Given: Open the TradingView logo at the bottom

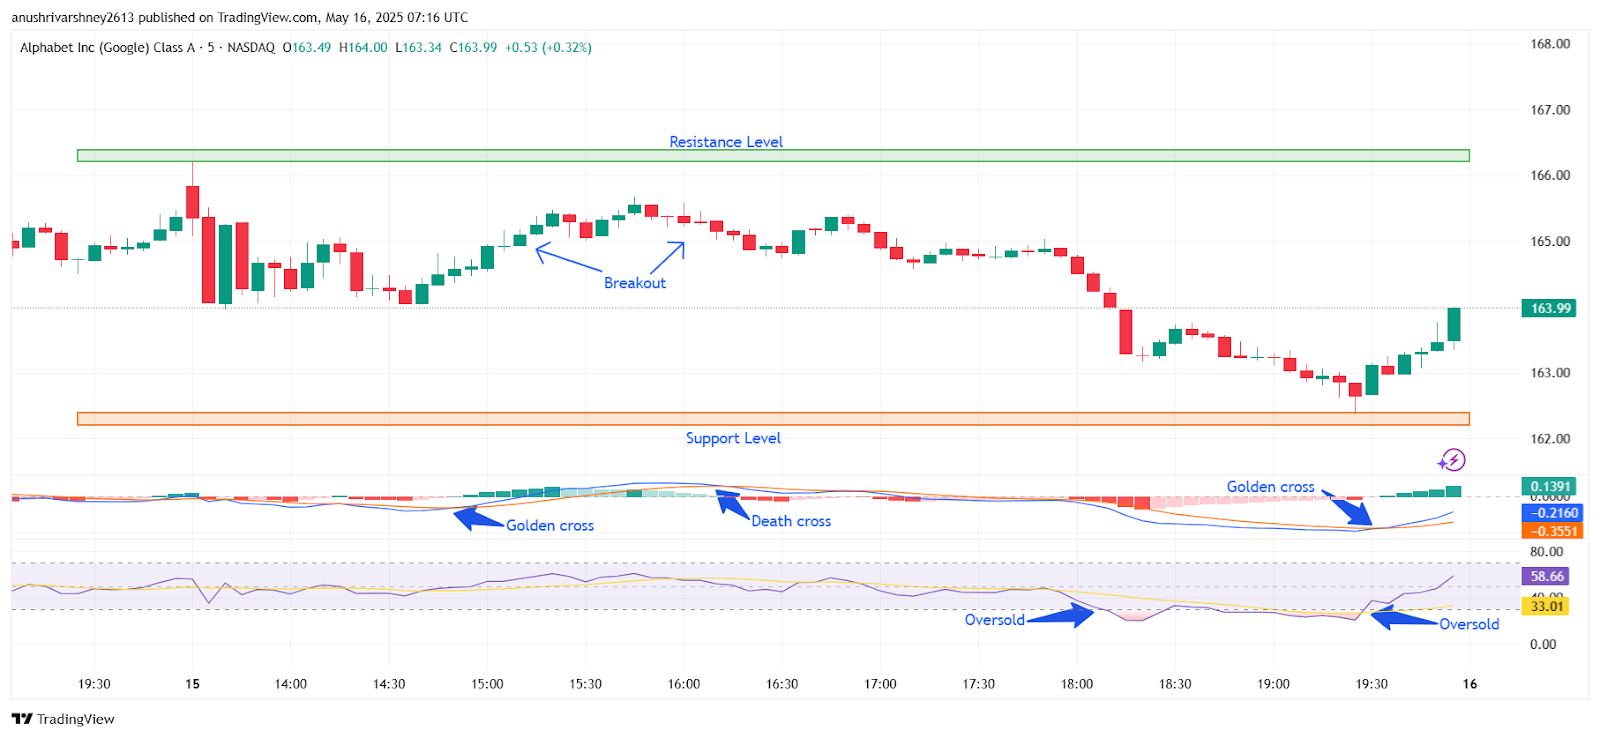Looking at the screenshot, I should point(63,719).
